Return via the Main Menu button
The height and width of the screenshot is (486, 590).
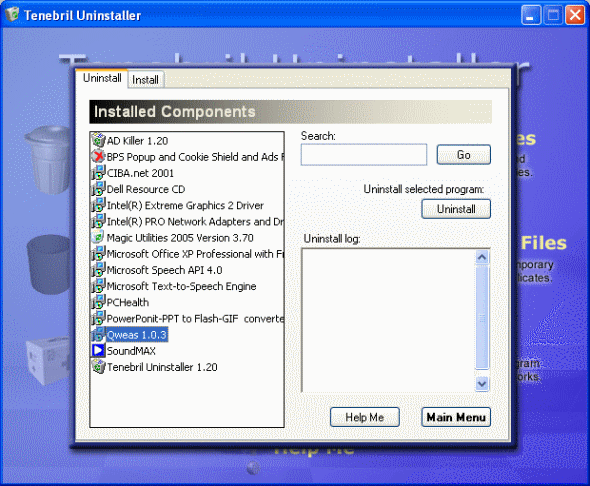click(x=456, y=417)
